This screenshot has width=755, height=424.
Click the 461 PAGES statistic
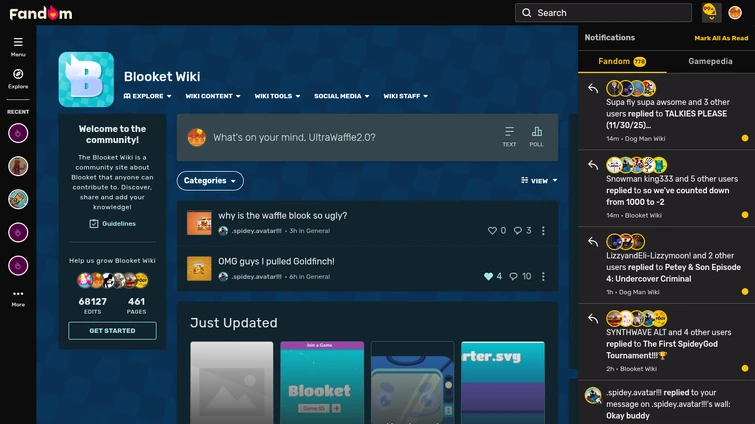point(136,306)
